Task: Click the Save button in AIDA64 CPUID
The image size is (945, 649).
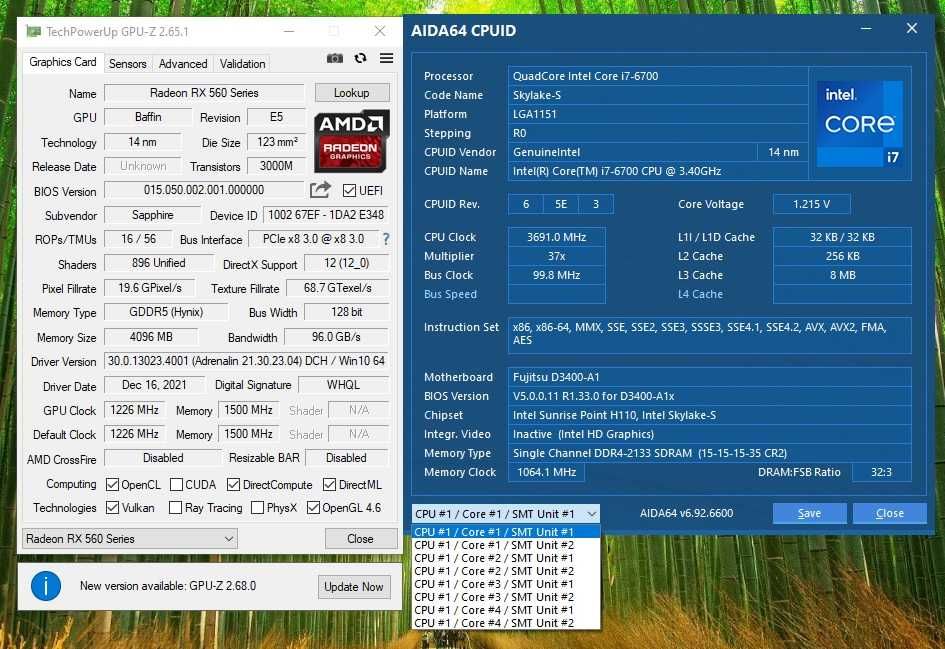Action: [x=809, y=513]
